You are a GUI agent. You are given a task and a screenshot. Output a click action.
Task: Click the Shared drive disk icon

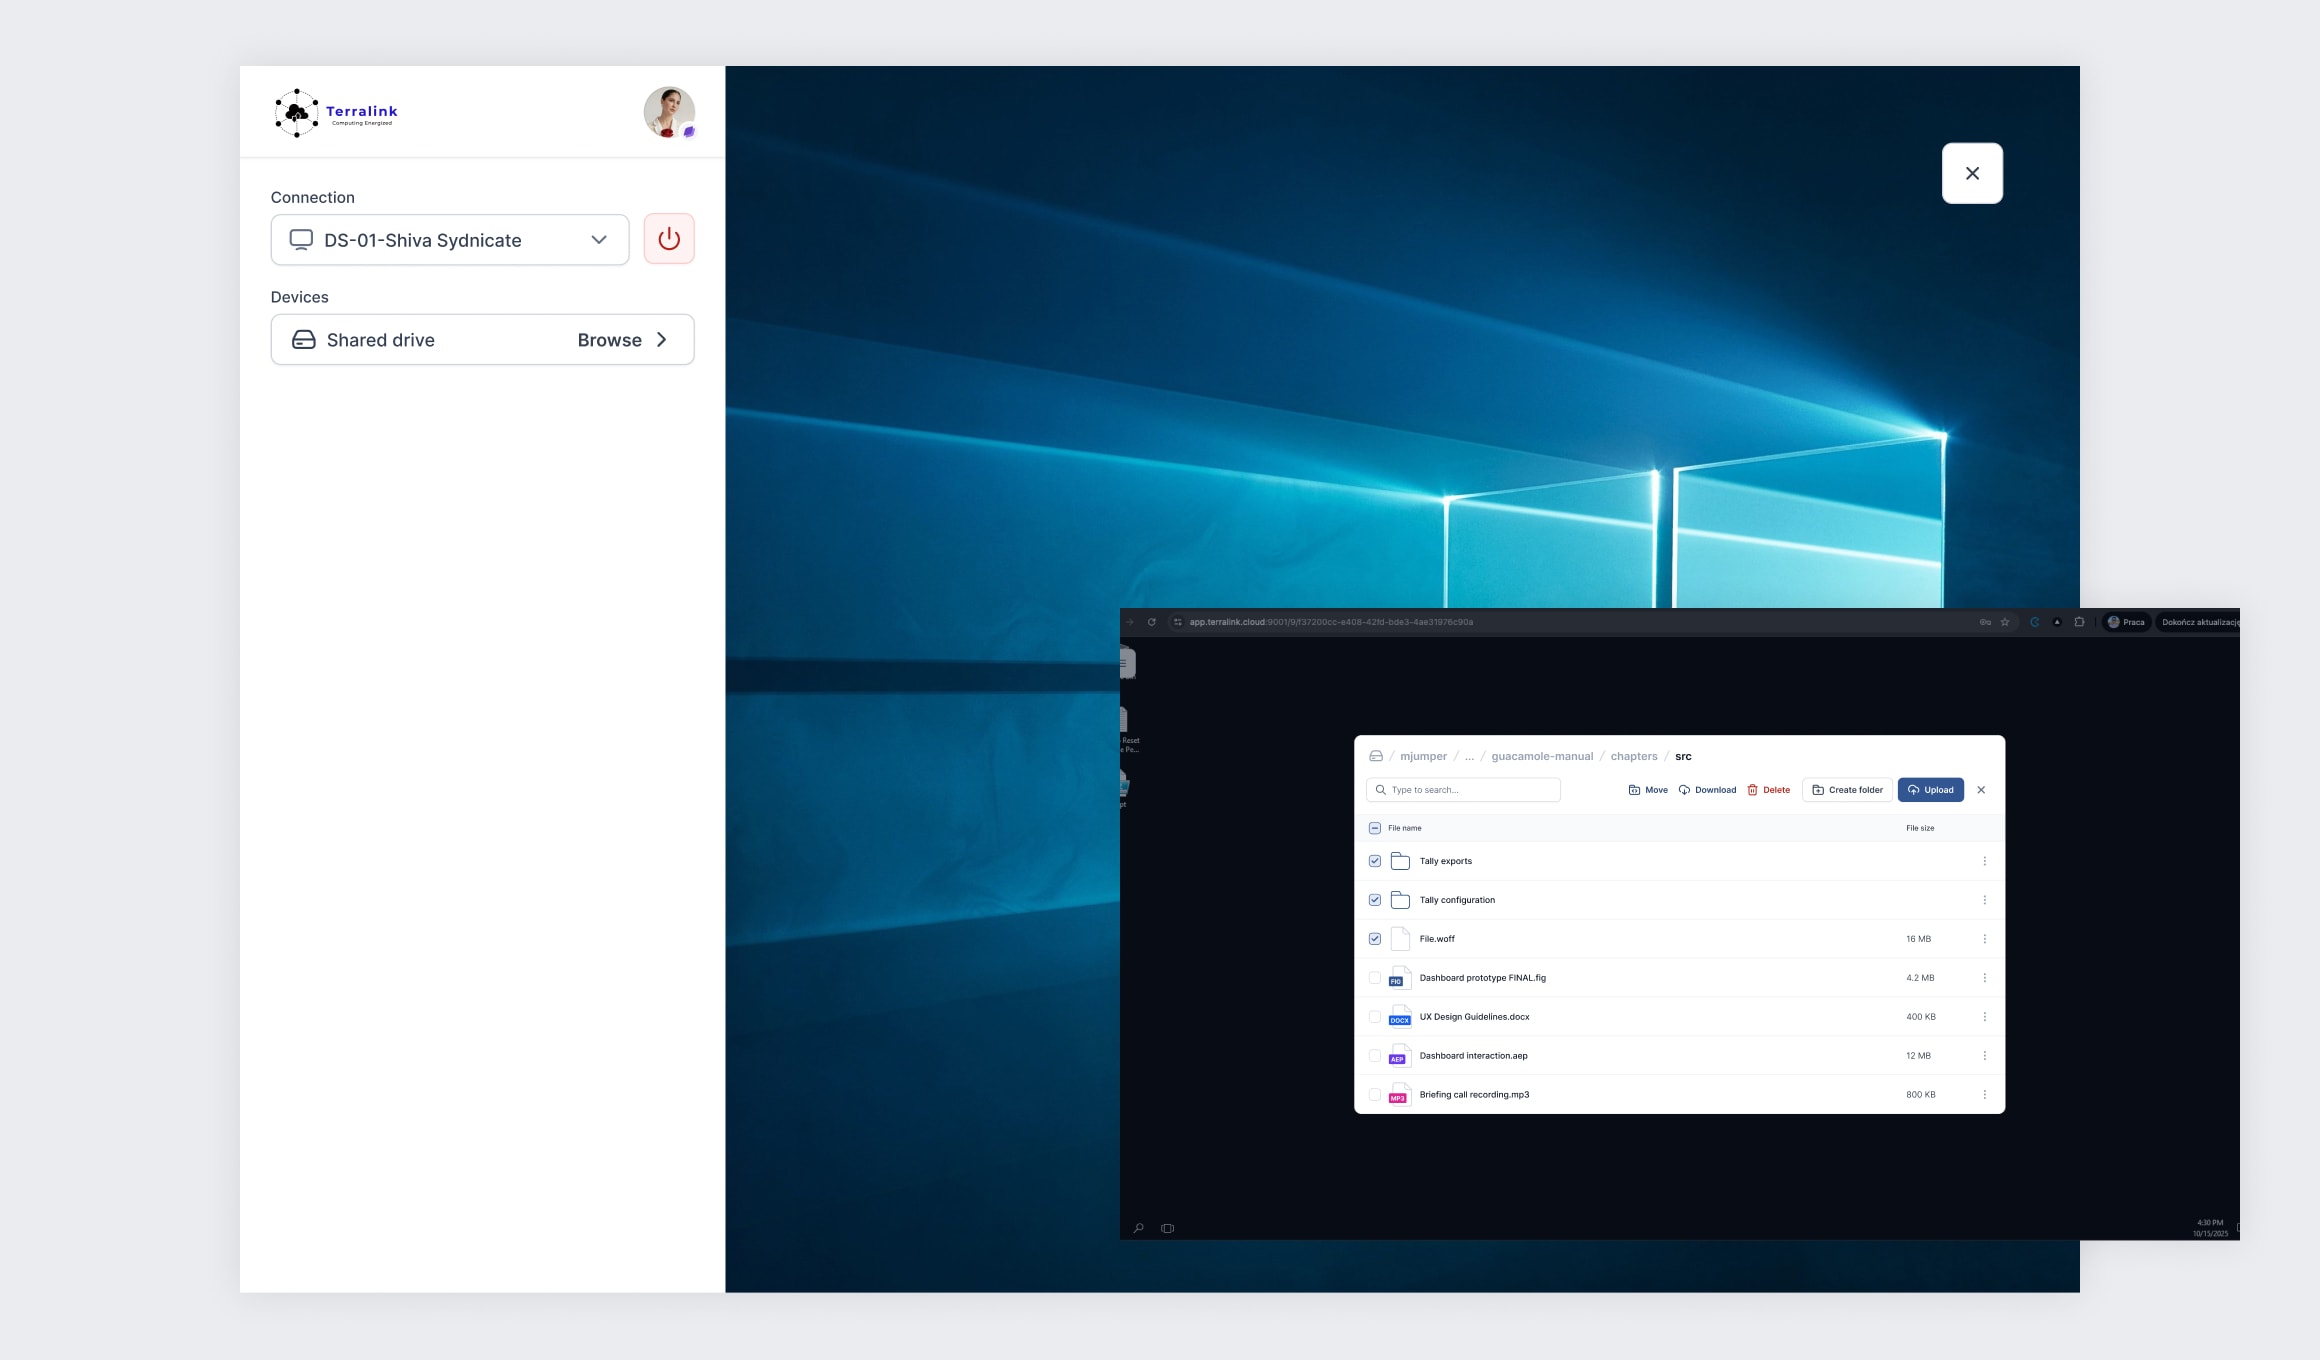tap(303, 340)
